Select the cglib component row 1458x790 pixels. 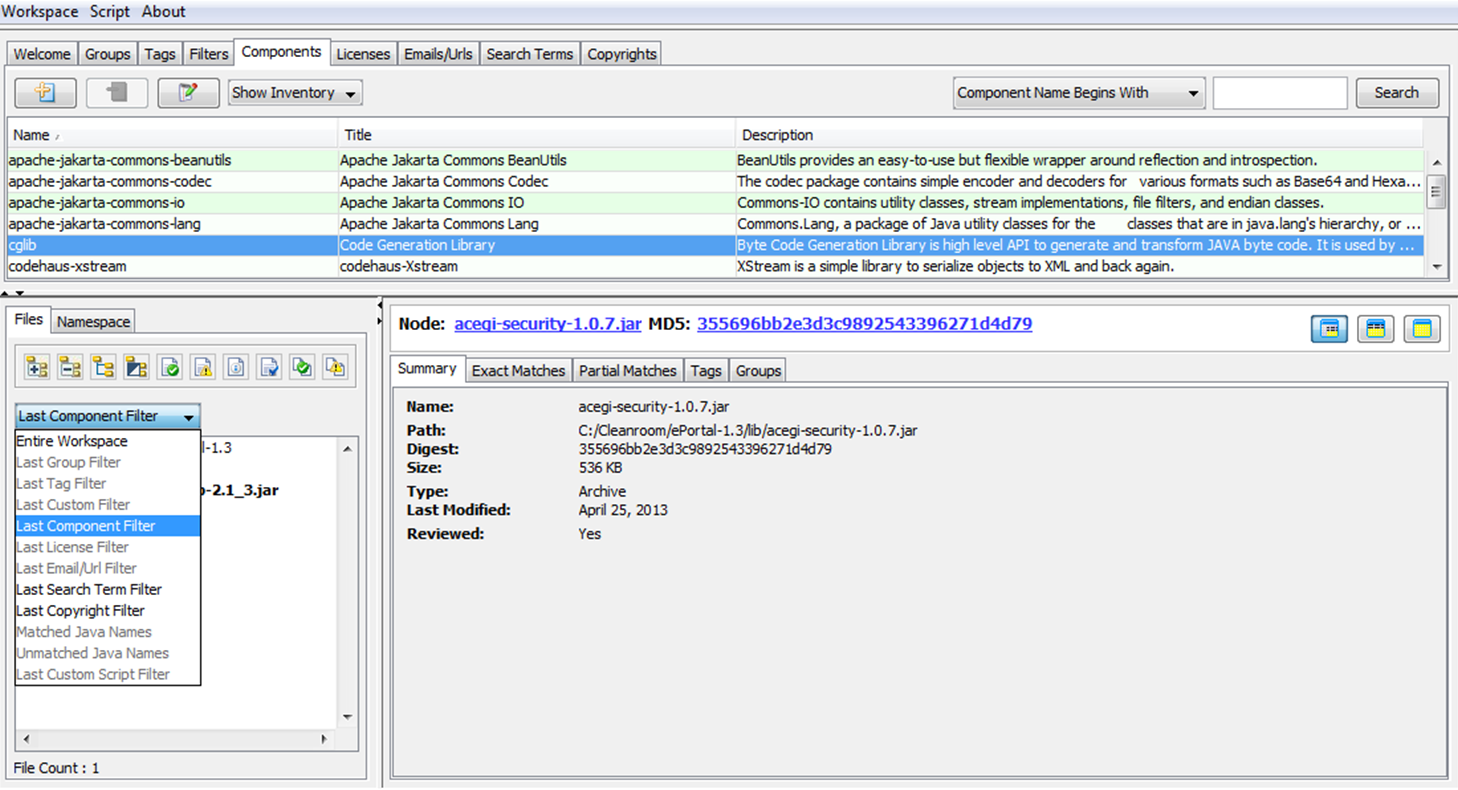coord(716,245)
